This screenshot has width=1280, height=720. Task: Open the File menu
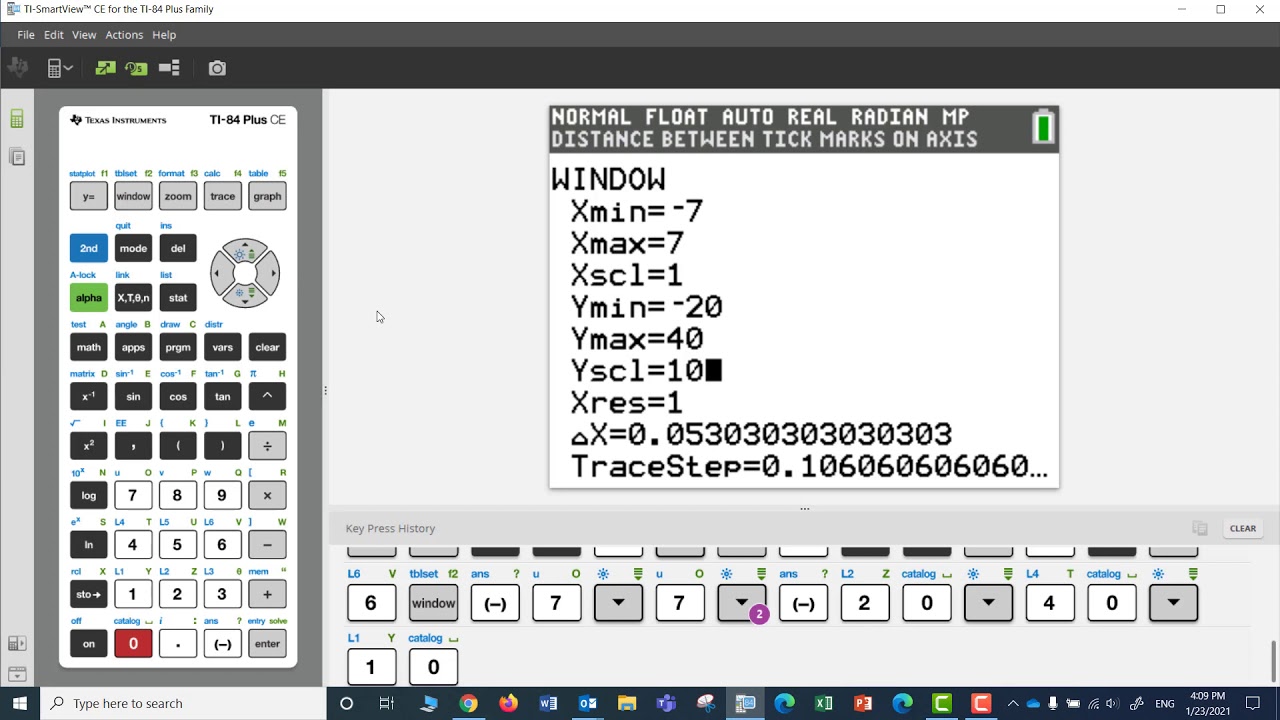(x=26, y=35)
